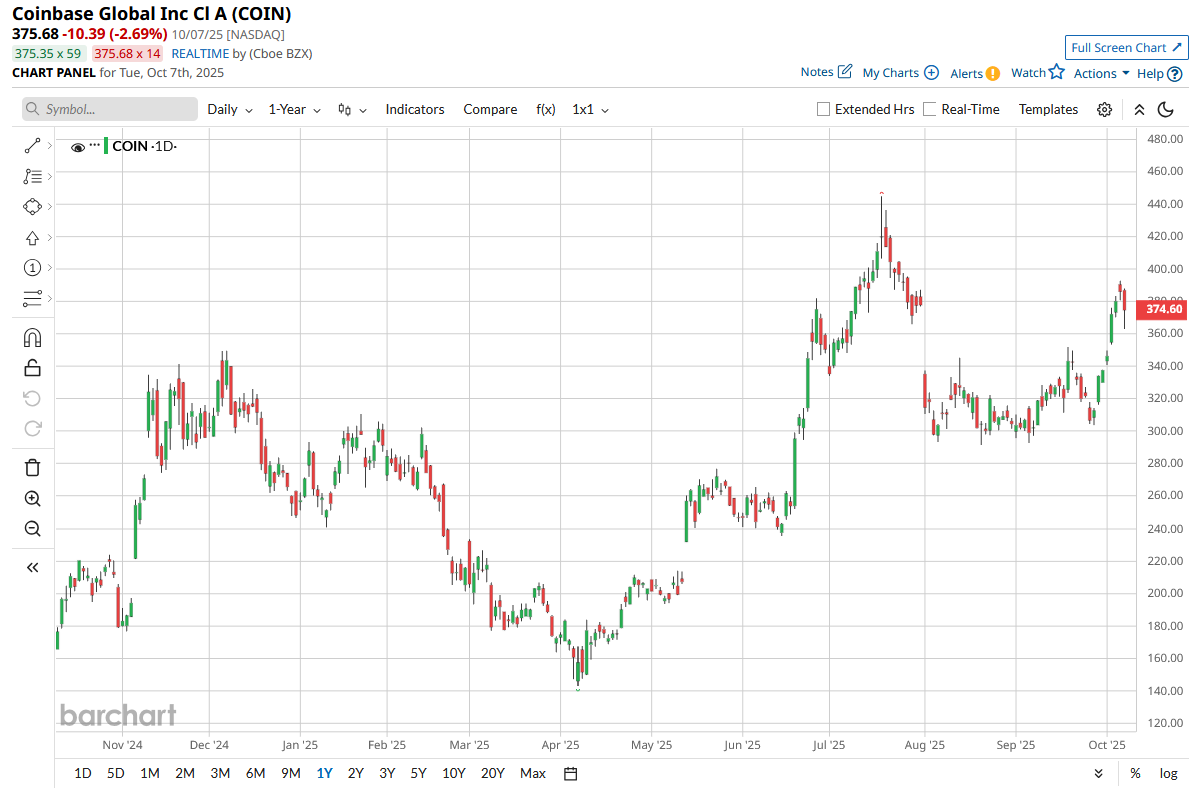The height and width of the screenshot is (800, 1204).
Task: Open the 1x1 chart grid dropdown
Action: pos(590,110)
